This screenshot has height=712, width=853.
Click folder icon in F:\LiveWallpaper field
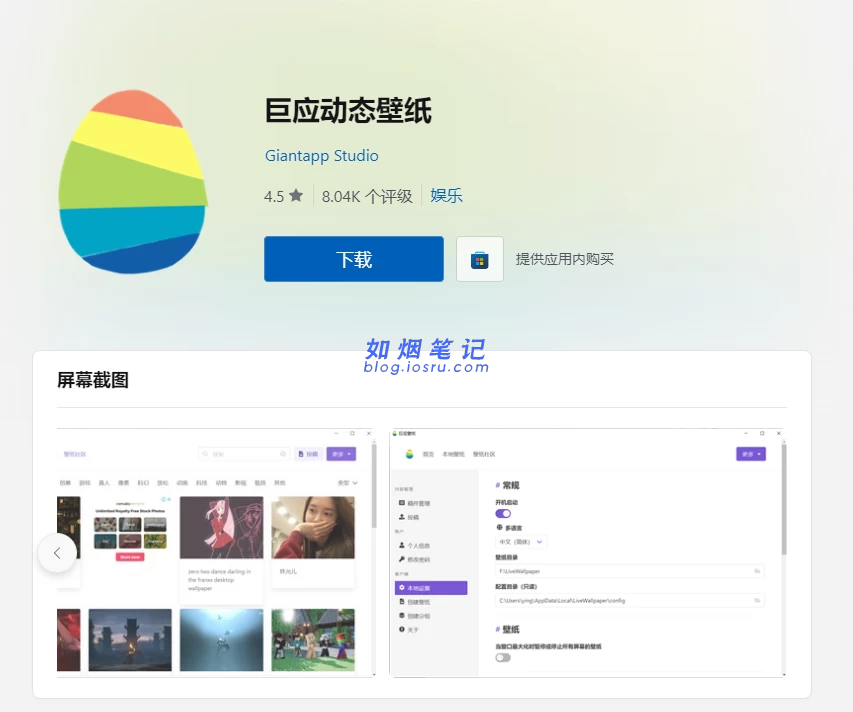(757, 571)
